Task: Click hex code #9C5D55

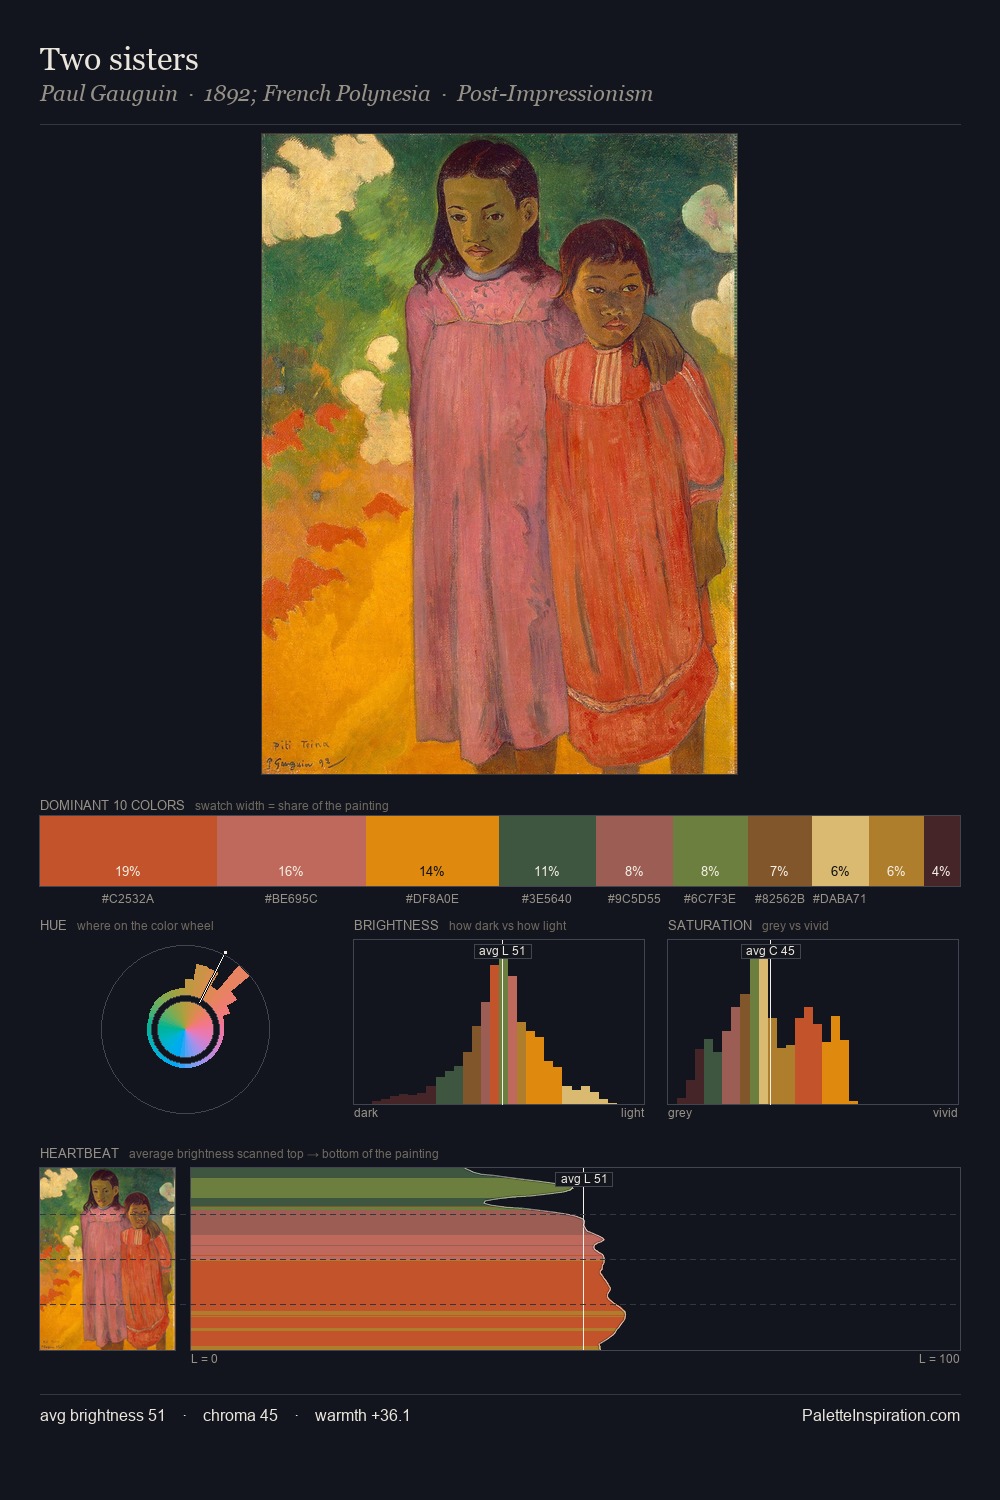Action: pyautogui.click(x=634, y=899)
